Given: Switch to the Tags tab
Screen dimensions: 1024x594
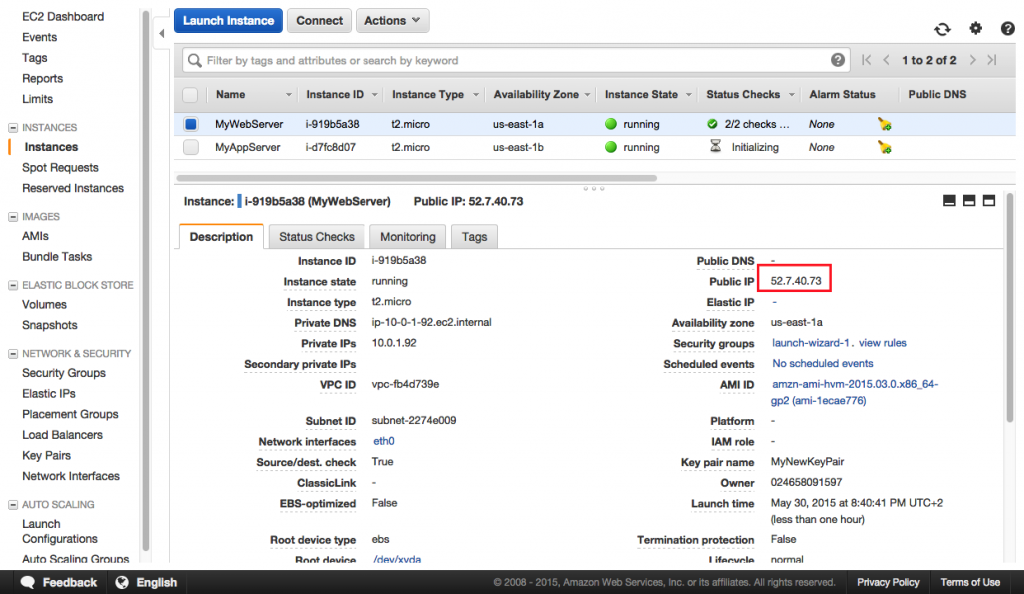Looking at the screenshot, I should click(474, 236).
